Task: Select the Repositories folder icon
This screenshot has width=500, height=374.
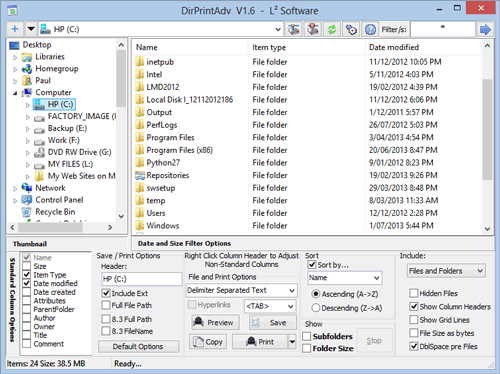Action: pyautogui.click(x=140, y=175)
